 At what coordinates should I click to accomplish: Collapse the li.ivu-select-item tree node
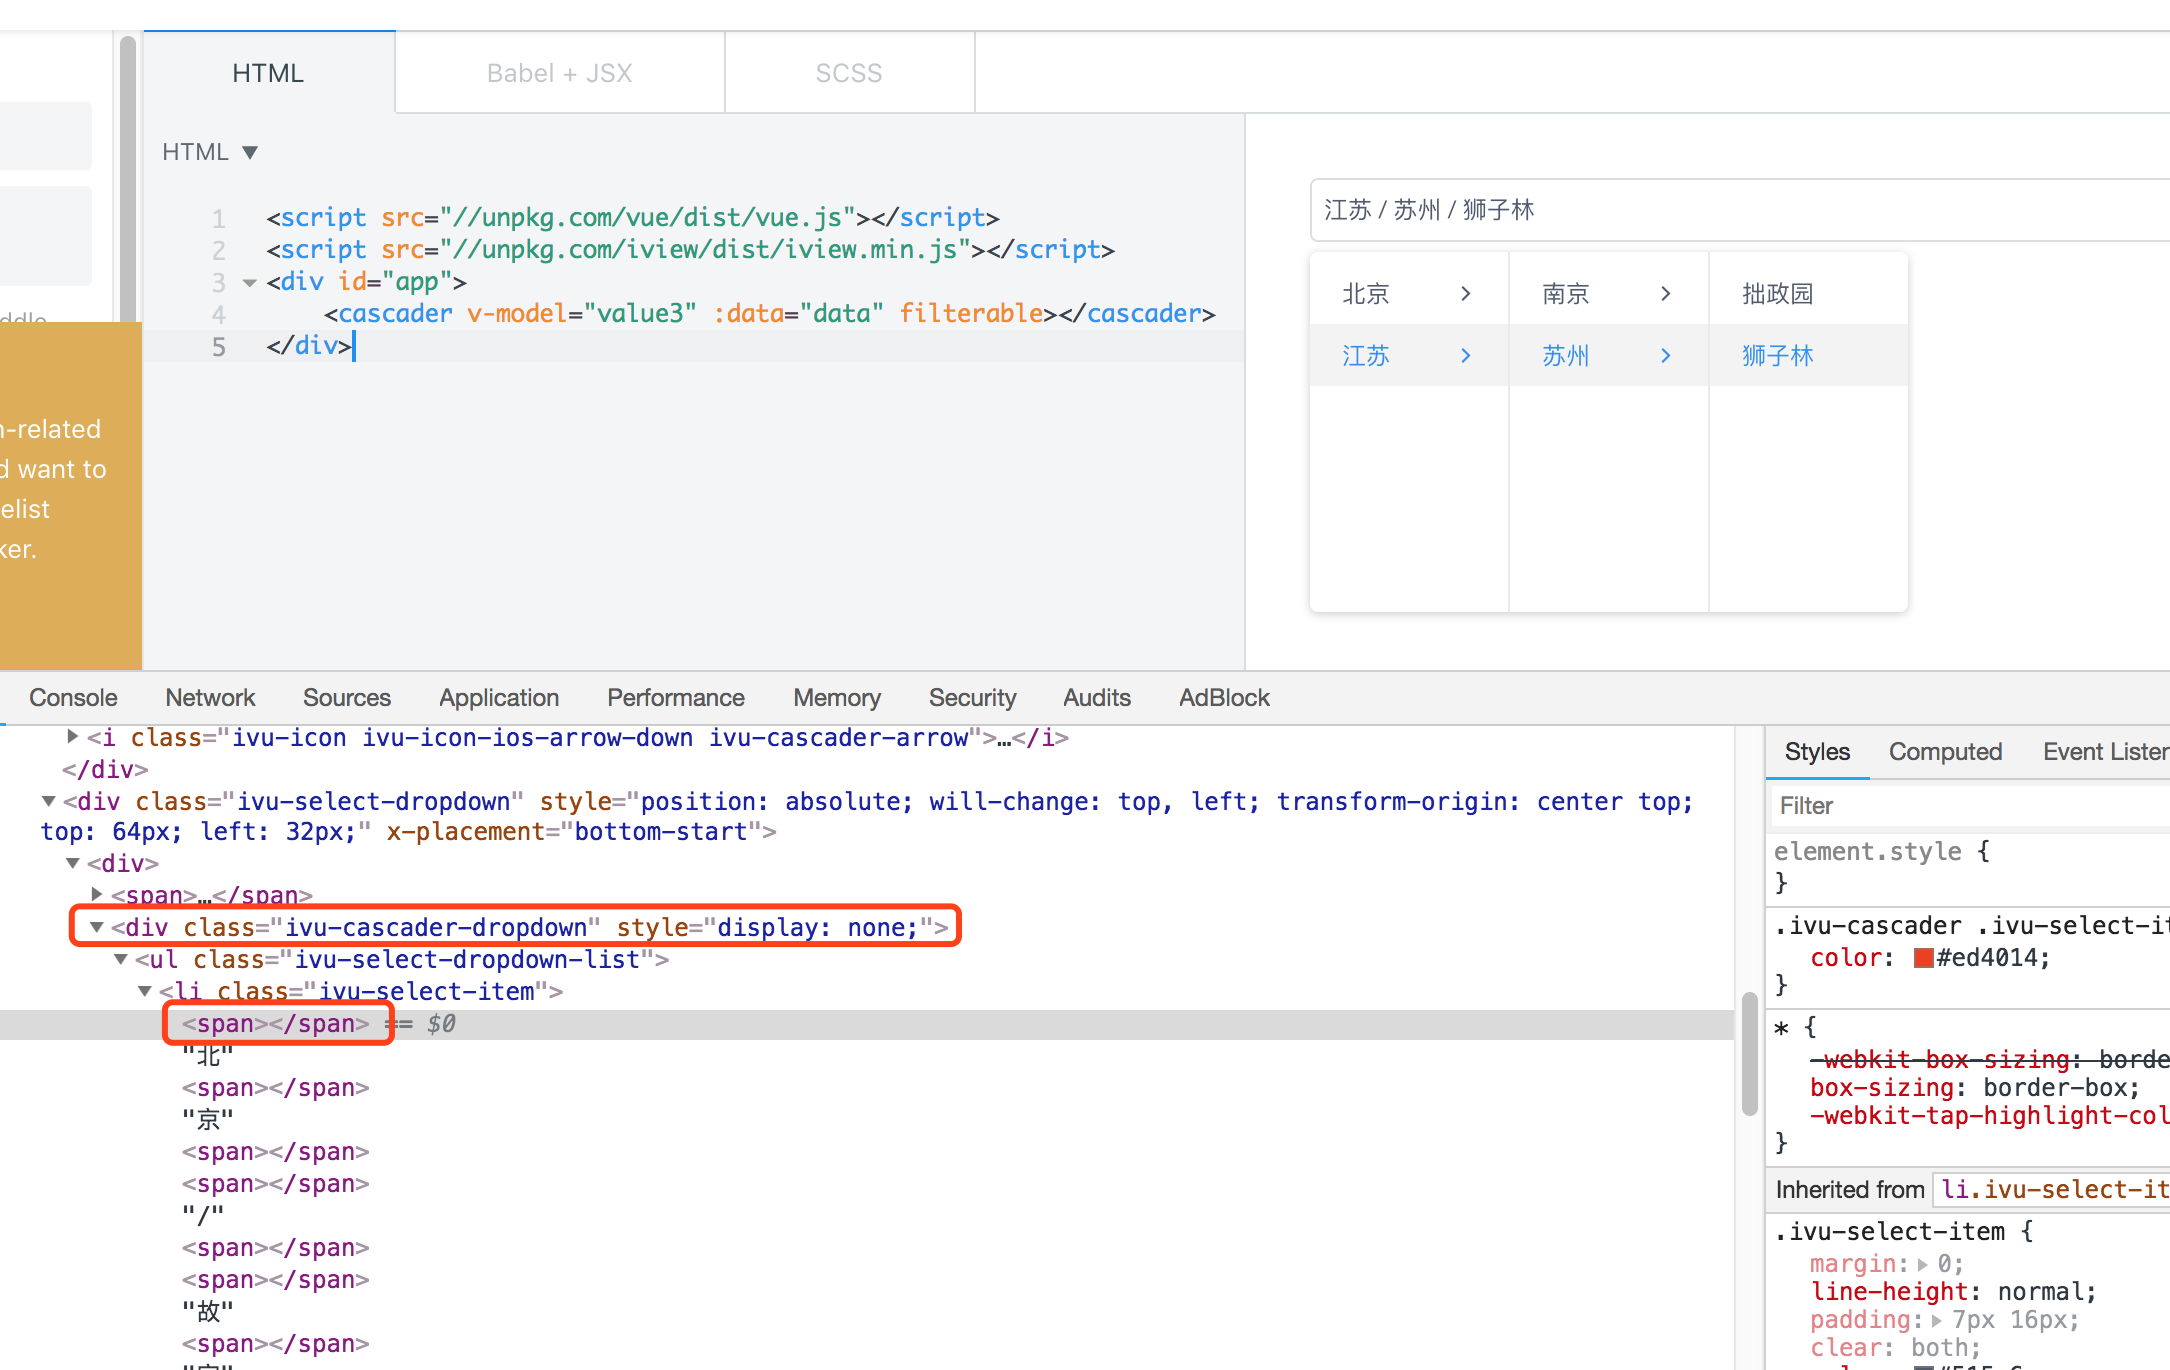click(145, 991)
